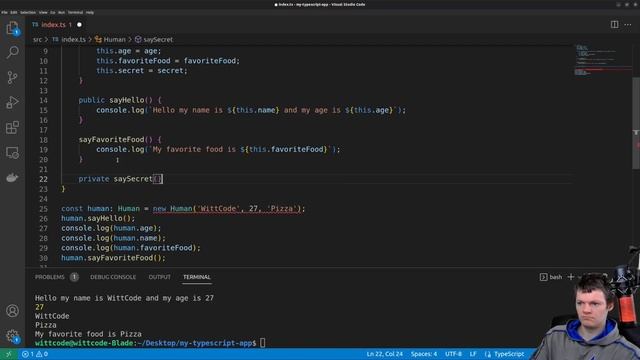Image resolution: width=640 pixels, height=360 pixels.
Task: Open the Extensions view
Action: 12,127
